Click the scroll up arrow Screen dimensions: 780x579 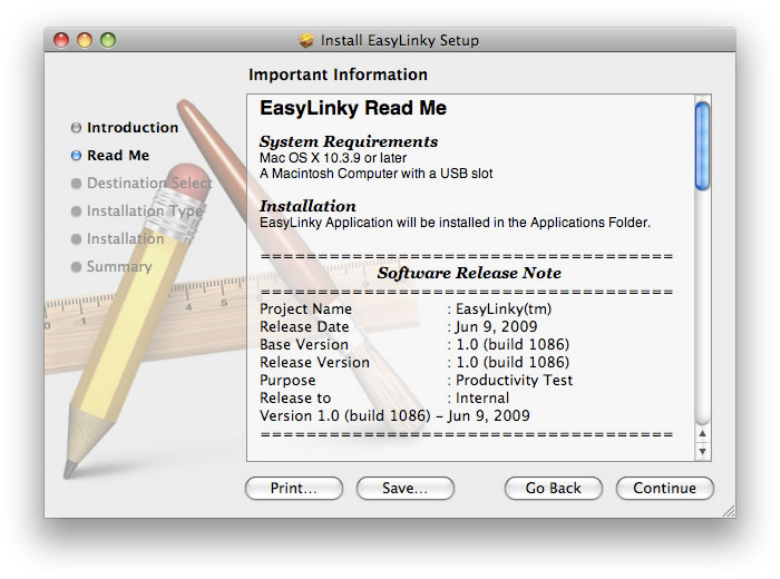(702, 434)
